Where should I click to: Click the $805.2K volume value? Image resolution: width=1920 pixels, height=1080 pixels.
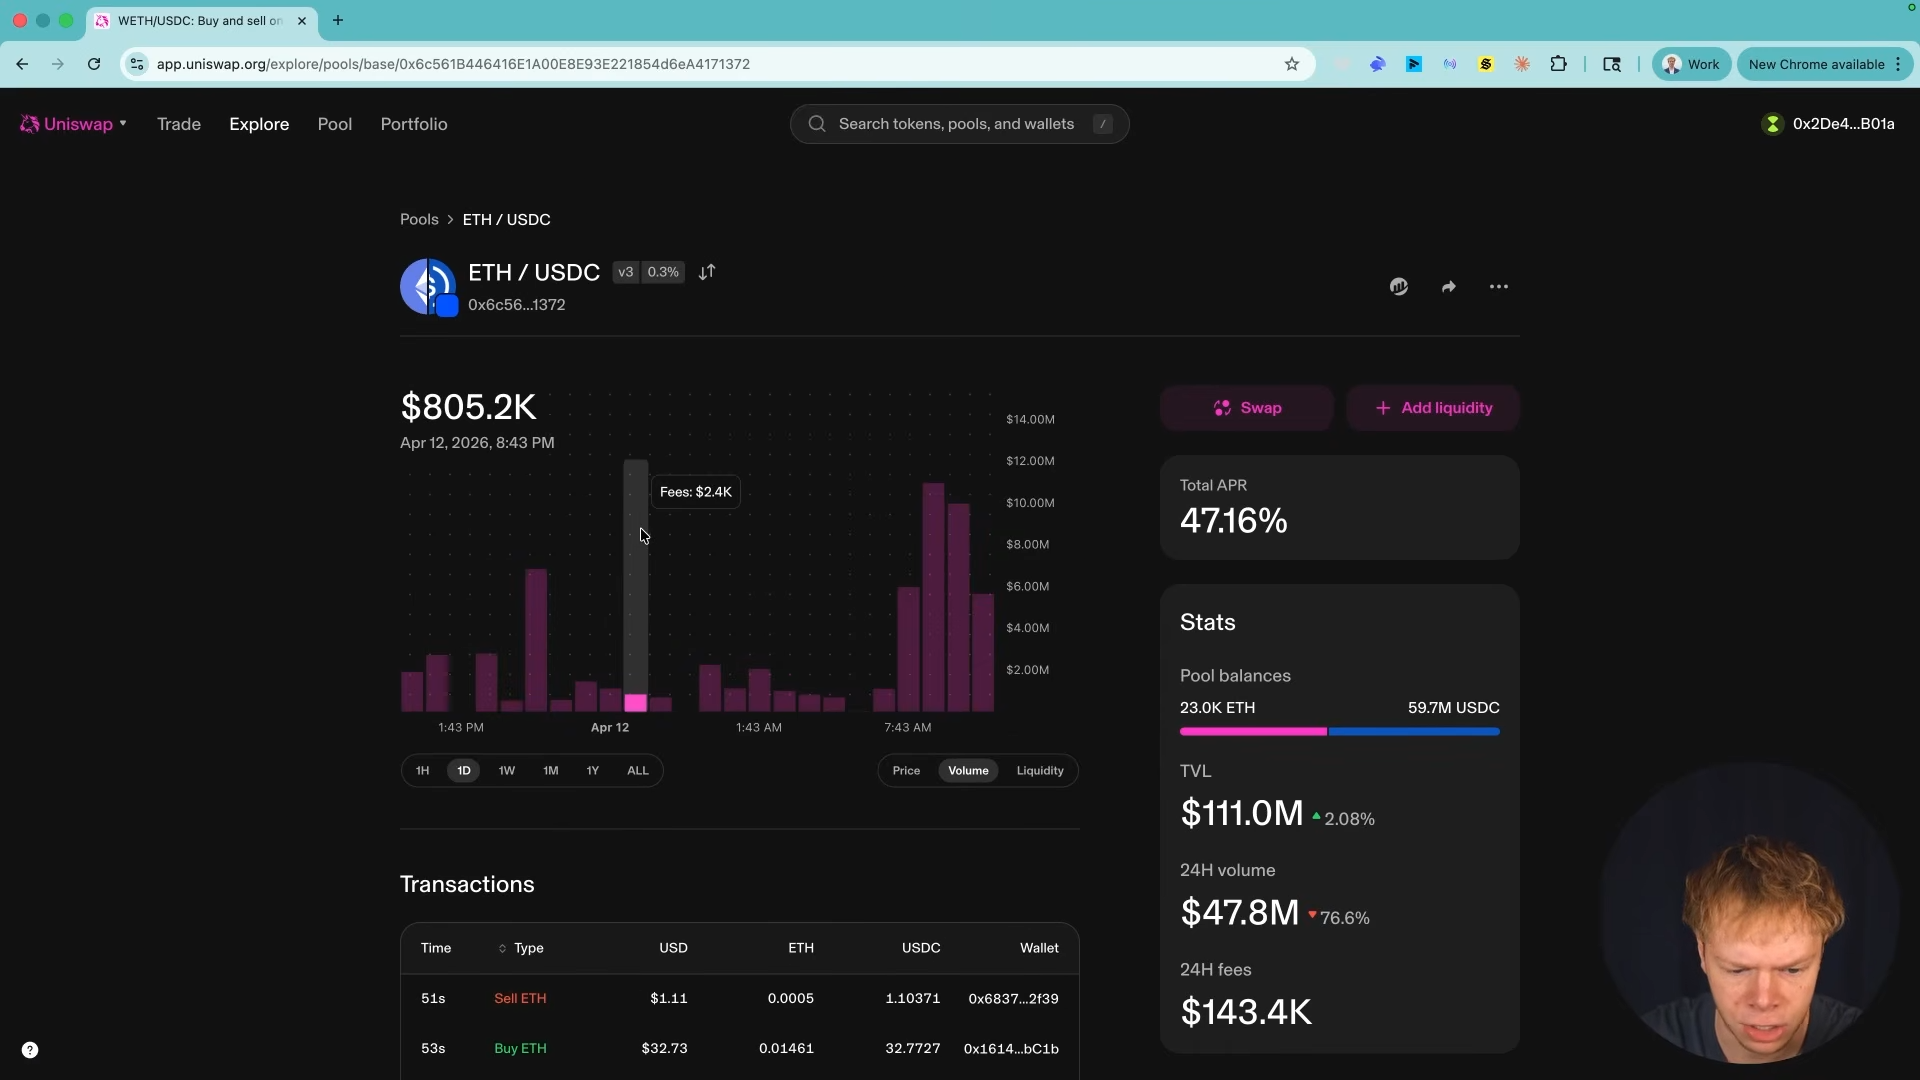click(468, 407)
